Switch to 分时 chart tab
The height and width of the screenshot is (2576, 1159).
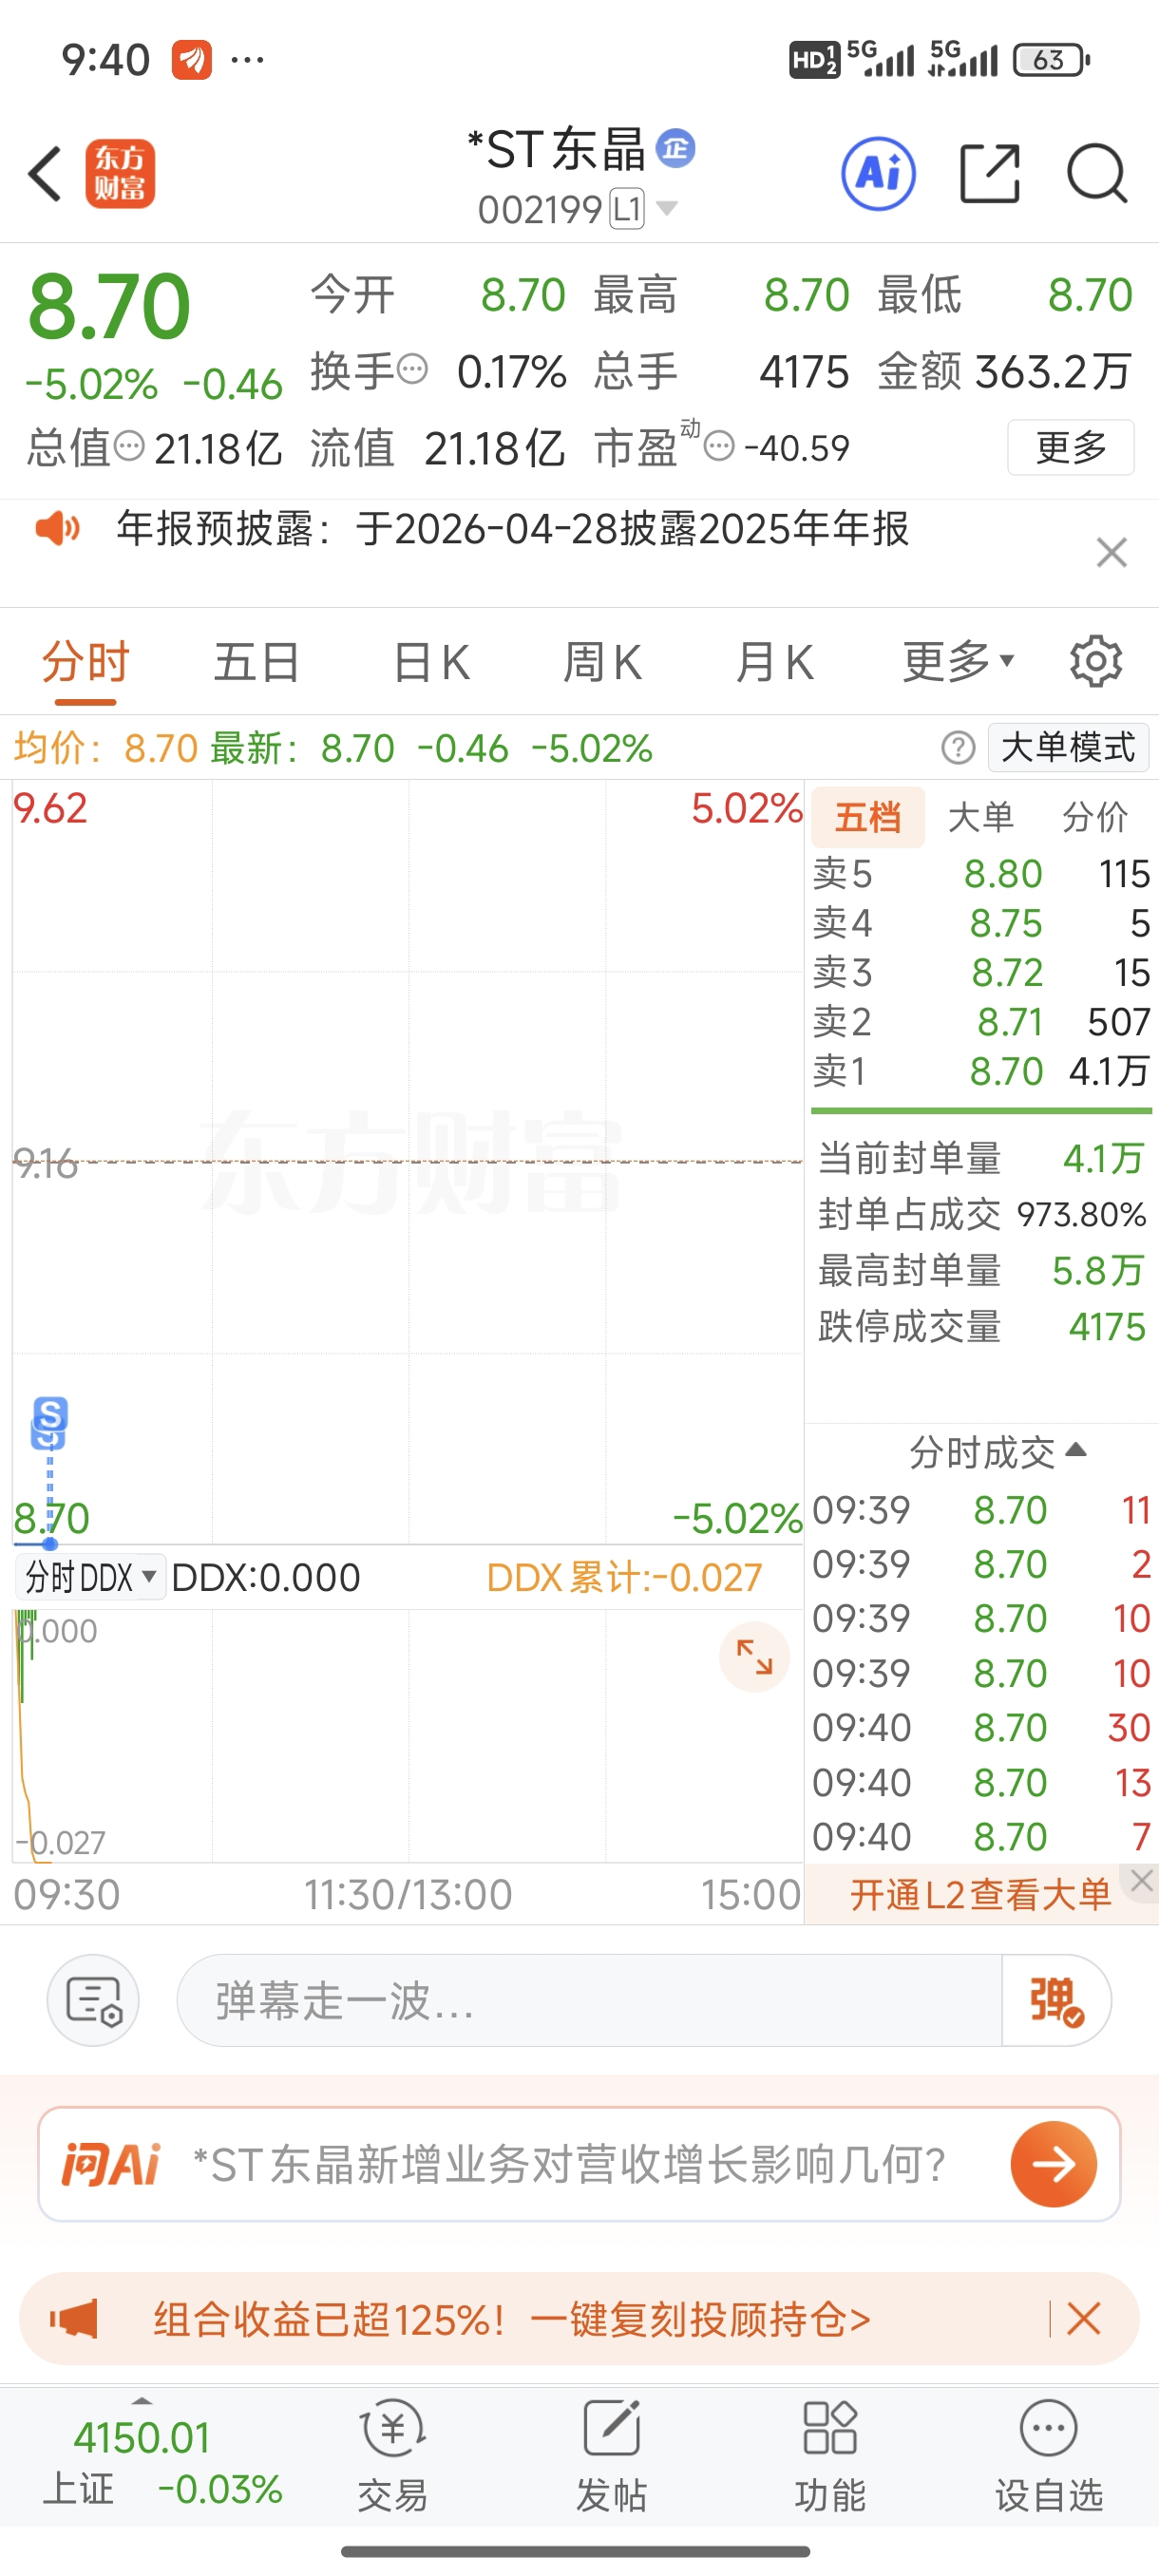click(86, 662)
